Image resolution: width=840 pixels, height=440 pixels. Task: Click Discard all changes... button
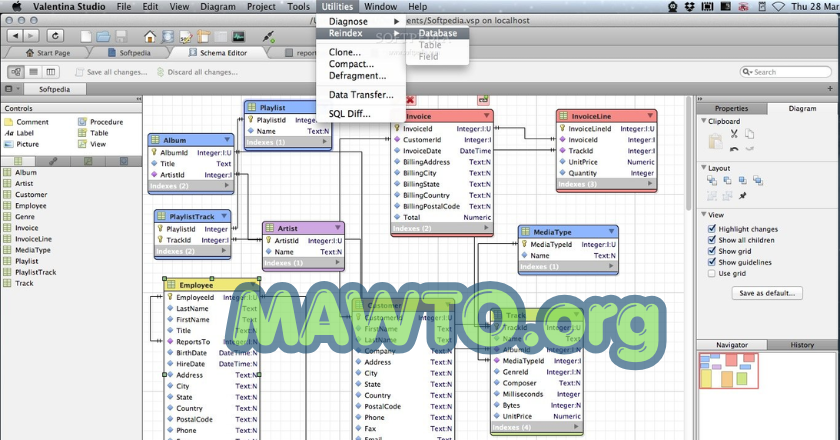[x=197, y=72]
